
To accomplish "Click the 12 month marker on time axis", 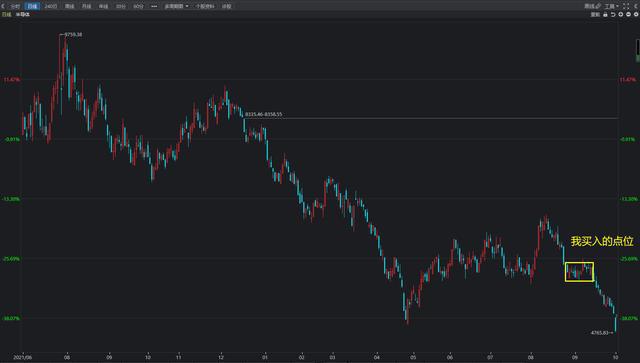I will coord(221,357).
